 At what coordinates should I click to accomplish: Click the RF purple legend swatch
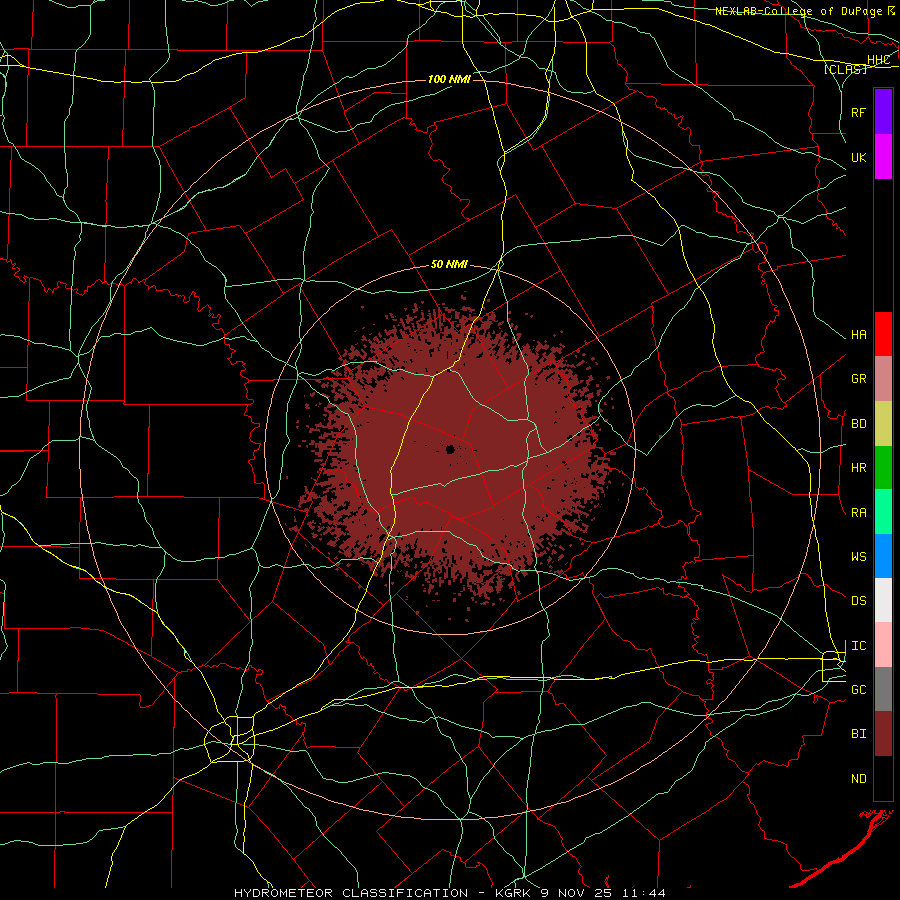pos(883,112)
